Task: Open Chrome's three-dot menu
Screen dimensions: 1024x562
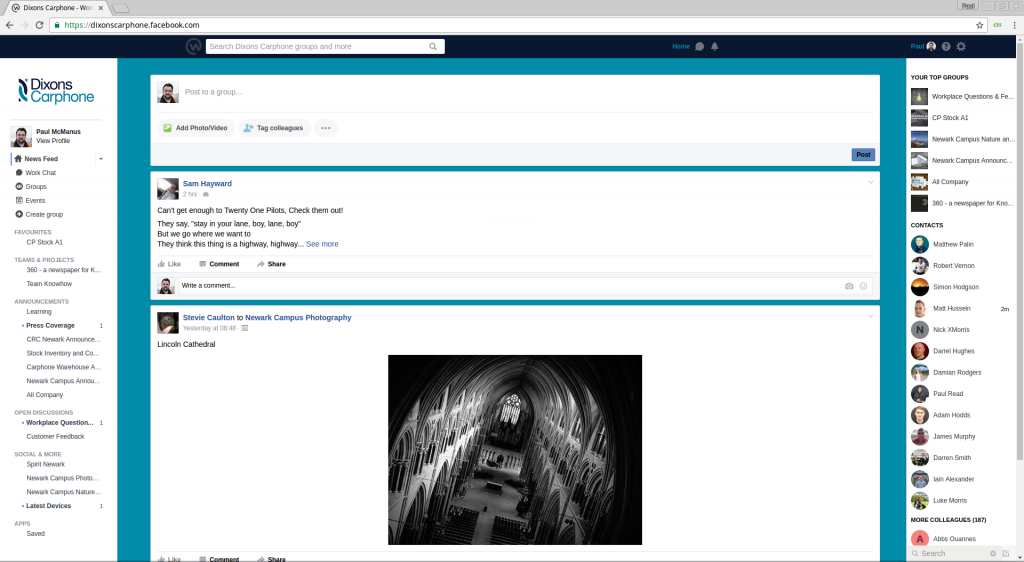Action: tap(1014, 25)
